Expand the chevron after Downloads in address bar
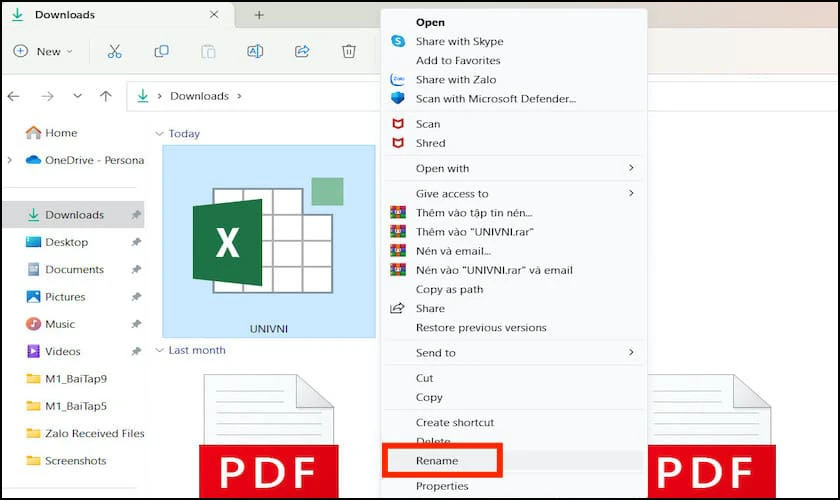The width and height of the screenshot is (840, 500). coord(239,96)
